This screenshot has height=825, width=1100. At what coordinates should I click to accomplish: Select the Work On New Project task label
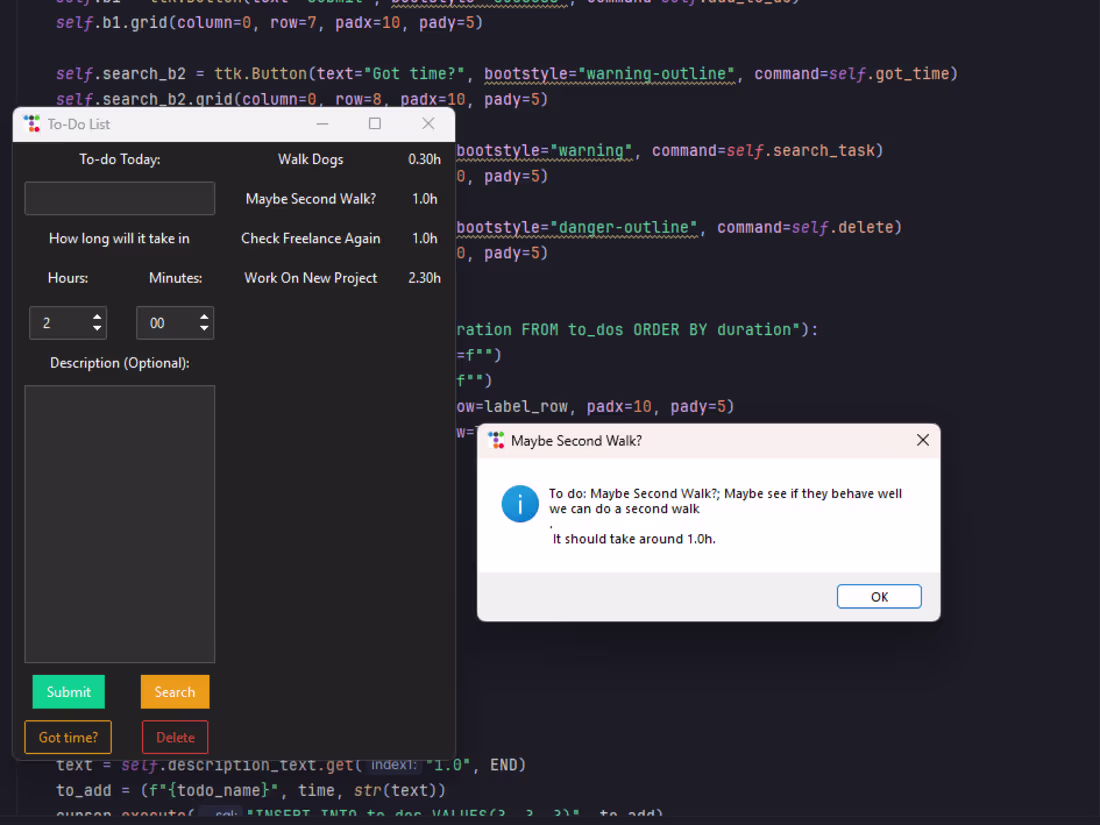pyautogui.click(x=311, y=278)
